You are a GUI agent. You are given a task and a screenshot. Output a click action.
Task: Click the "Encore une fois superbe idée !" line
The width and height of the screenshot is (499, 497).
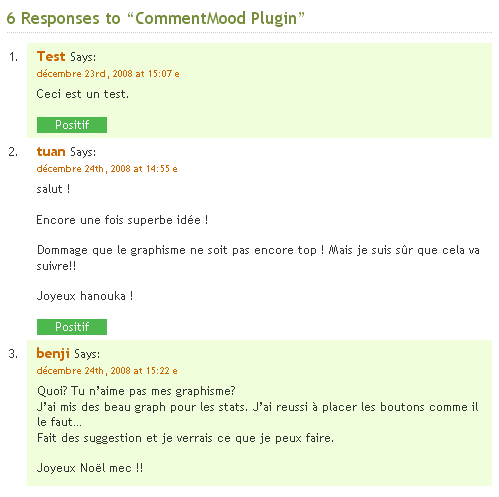coord(122,220)
